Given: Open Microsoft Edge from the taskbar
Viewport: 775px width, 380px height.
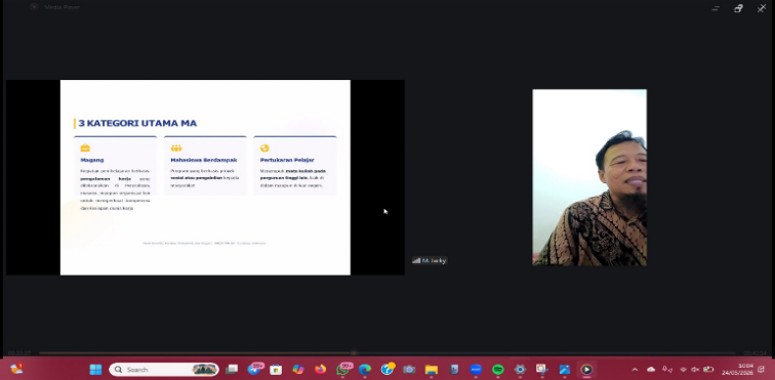Looking at the screenshot, I should [x=365, y=369].
